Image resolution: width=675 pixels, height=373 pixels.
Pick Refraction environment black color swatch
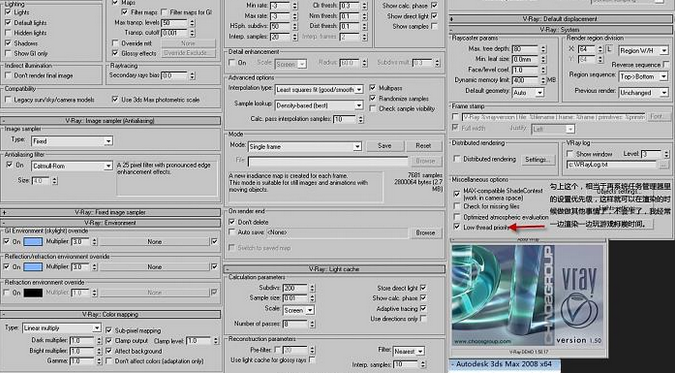[x=33, y=292]
